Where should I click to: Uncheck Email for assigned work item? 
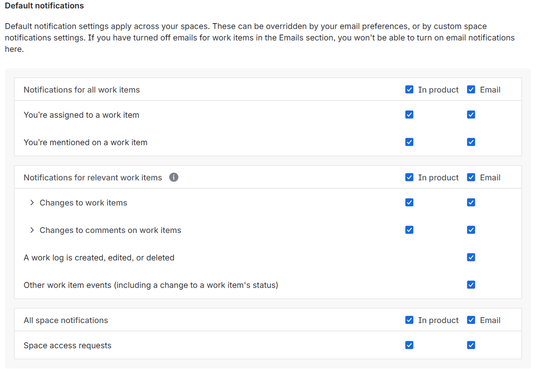471,115
